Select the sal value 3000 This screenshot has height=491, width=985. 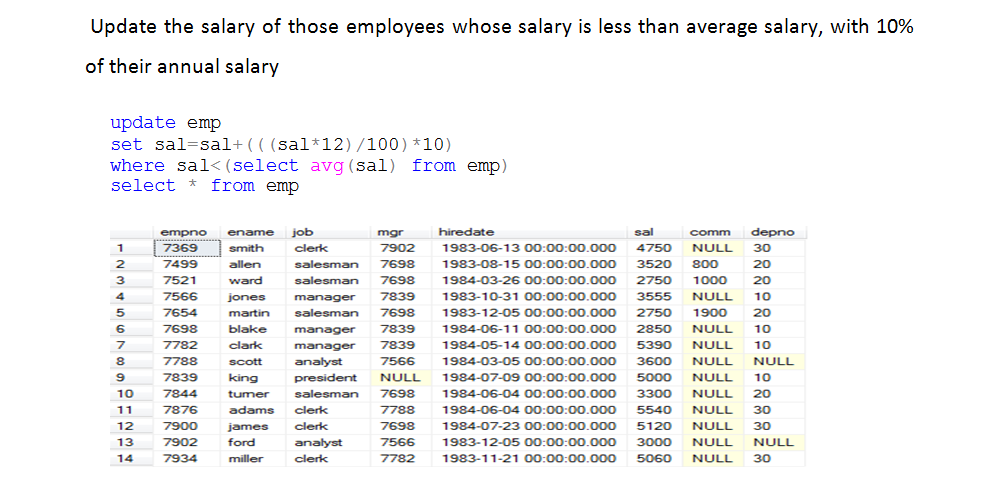(654, 443)
